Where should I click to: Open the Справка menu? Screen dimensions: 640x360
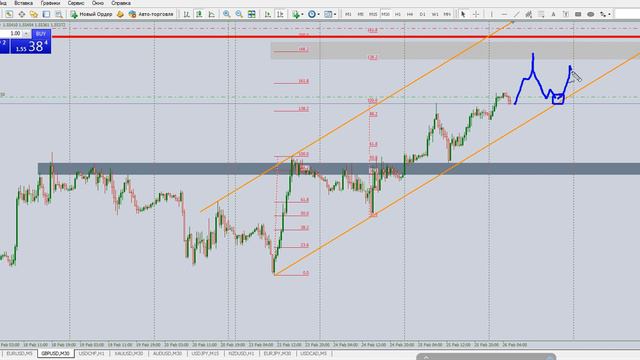121,3
